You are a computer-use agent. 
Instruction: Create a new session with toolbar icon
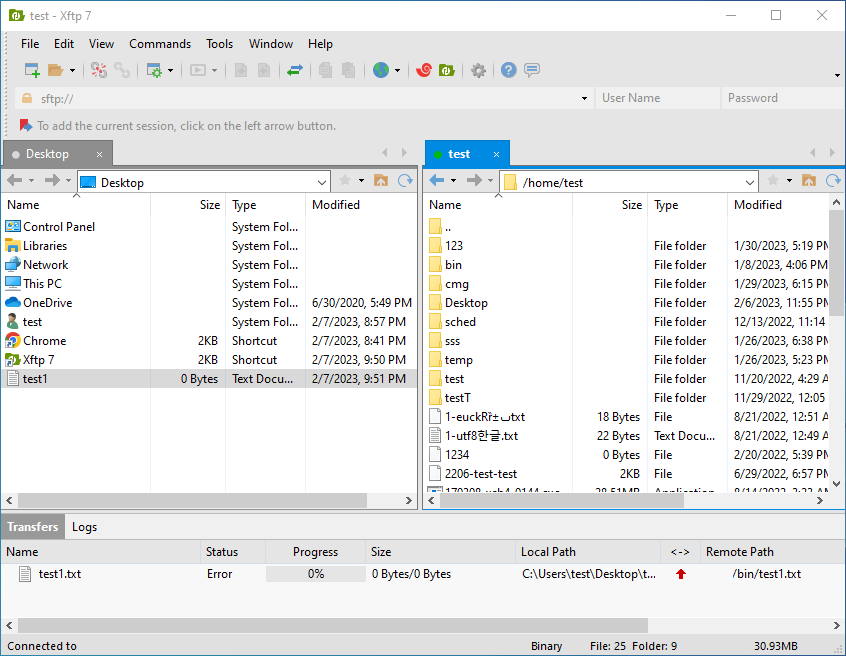point(32,70)
